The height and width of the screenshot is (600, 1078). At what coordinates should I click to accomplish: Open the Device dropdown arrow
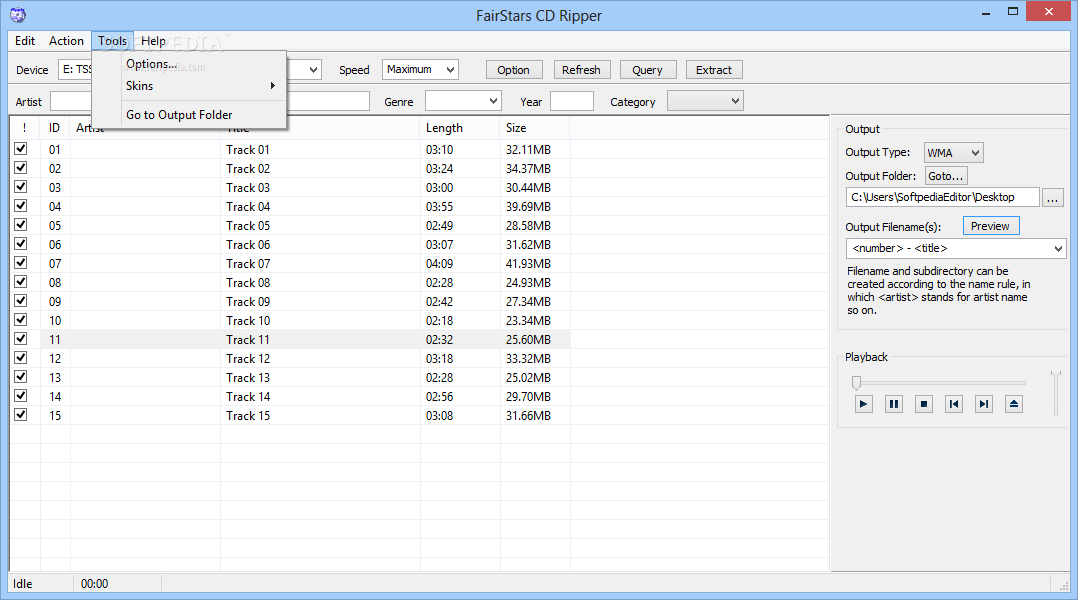coord(314,69)
